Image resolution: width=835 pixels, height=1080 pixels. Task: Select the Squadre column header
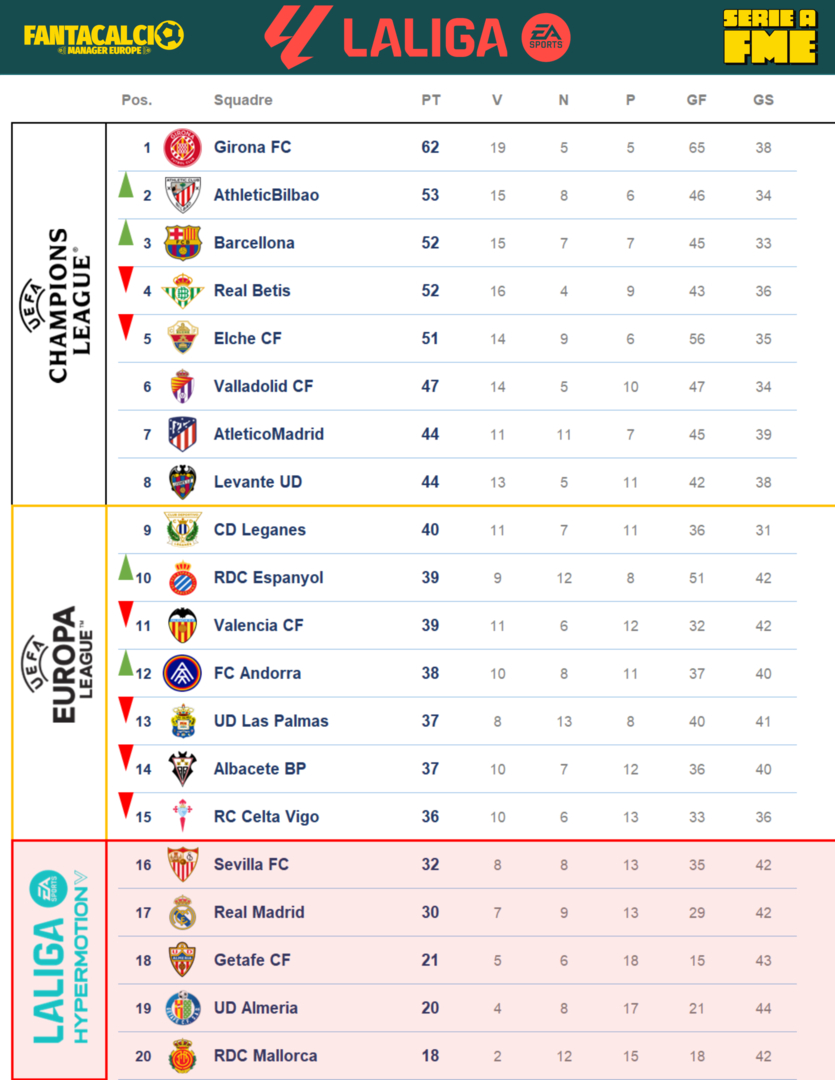click(x=243, y=100)
